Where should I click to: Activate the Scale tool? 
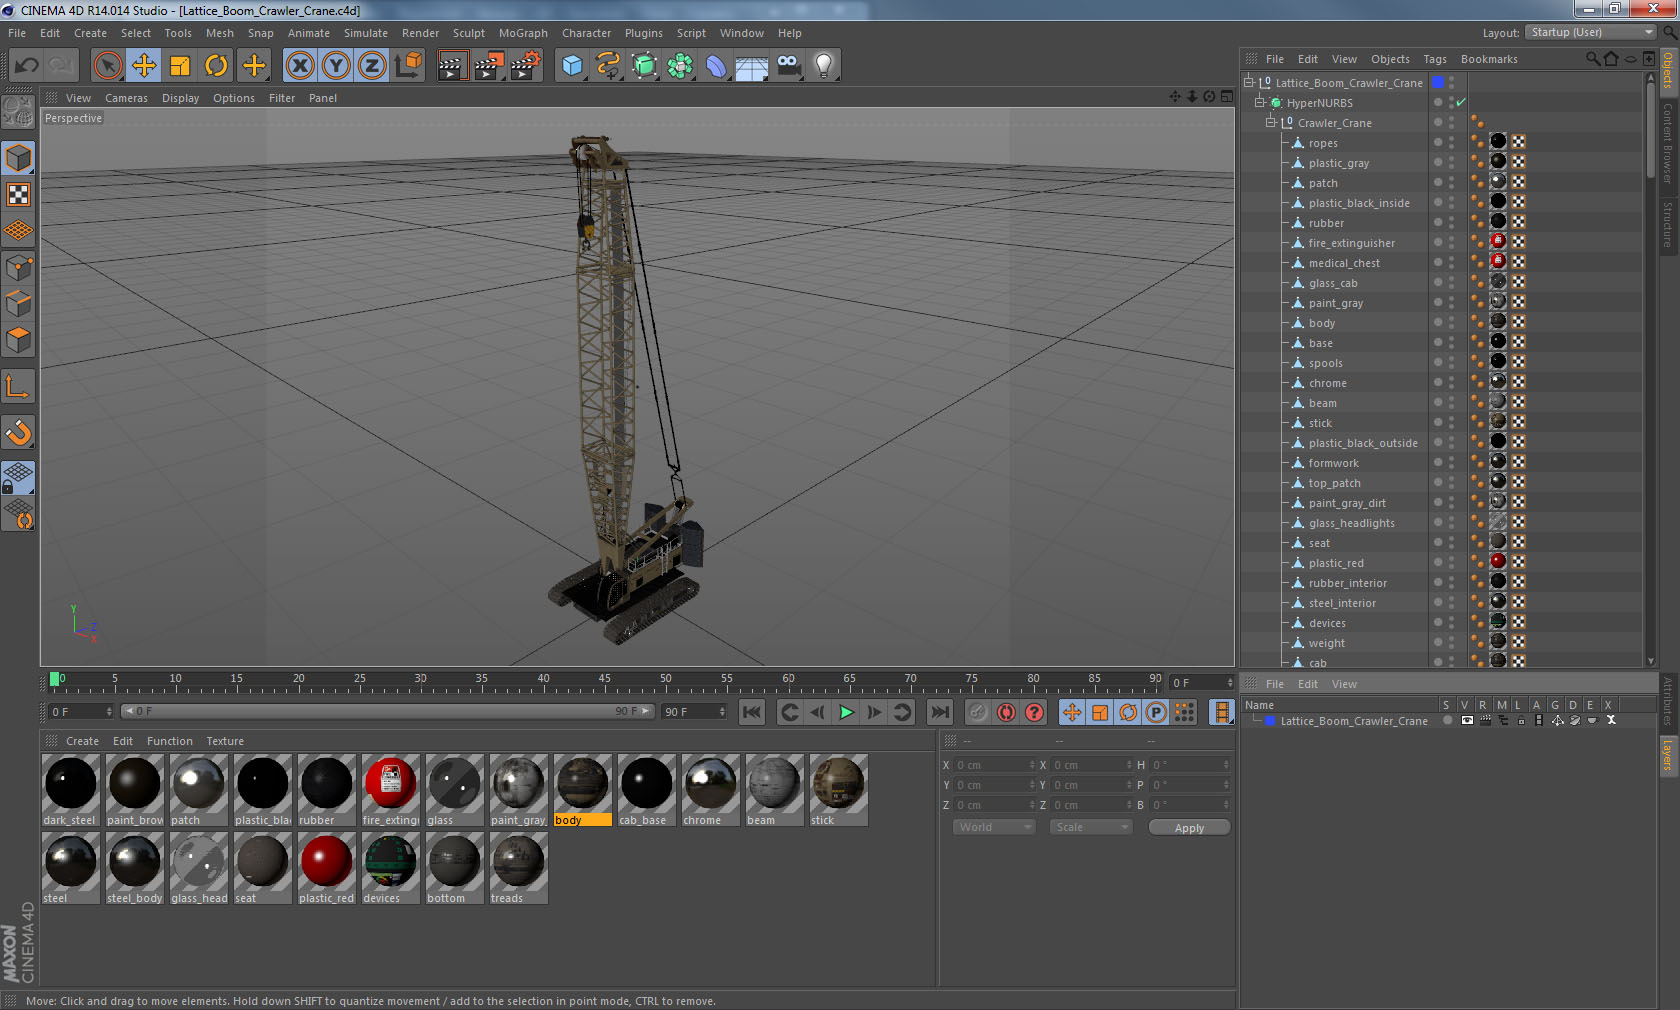pyautogui.click(x=180, y=66)
